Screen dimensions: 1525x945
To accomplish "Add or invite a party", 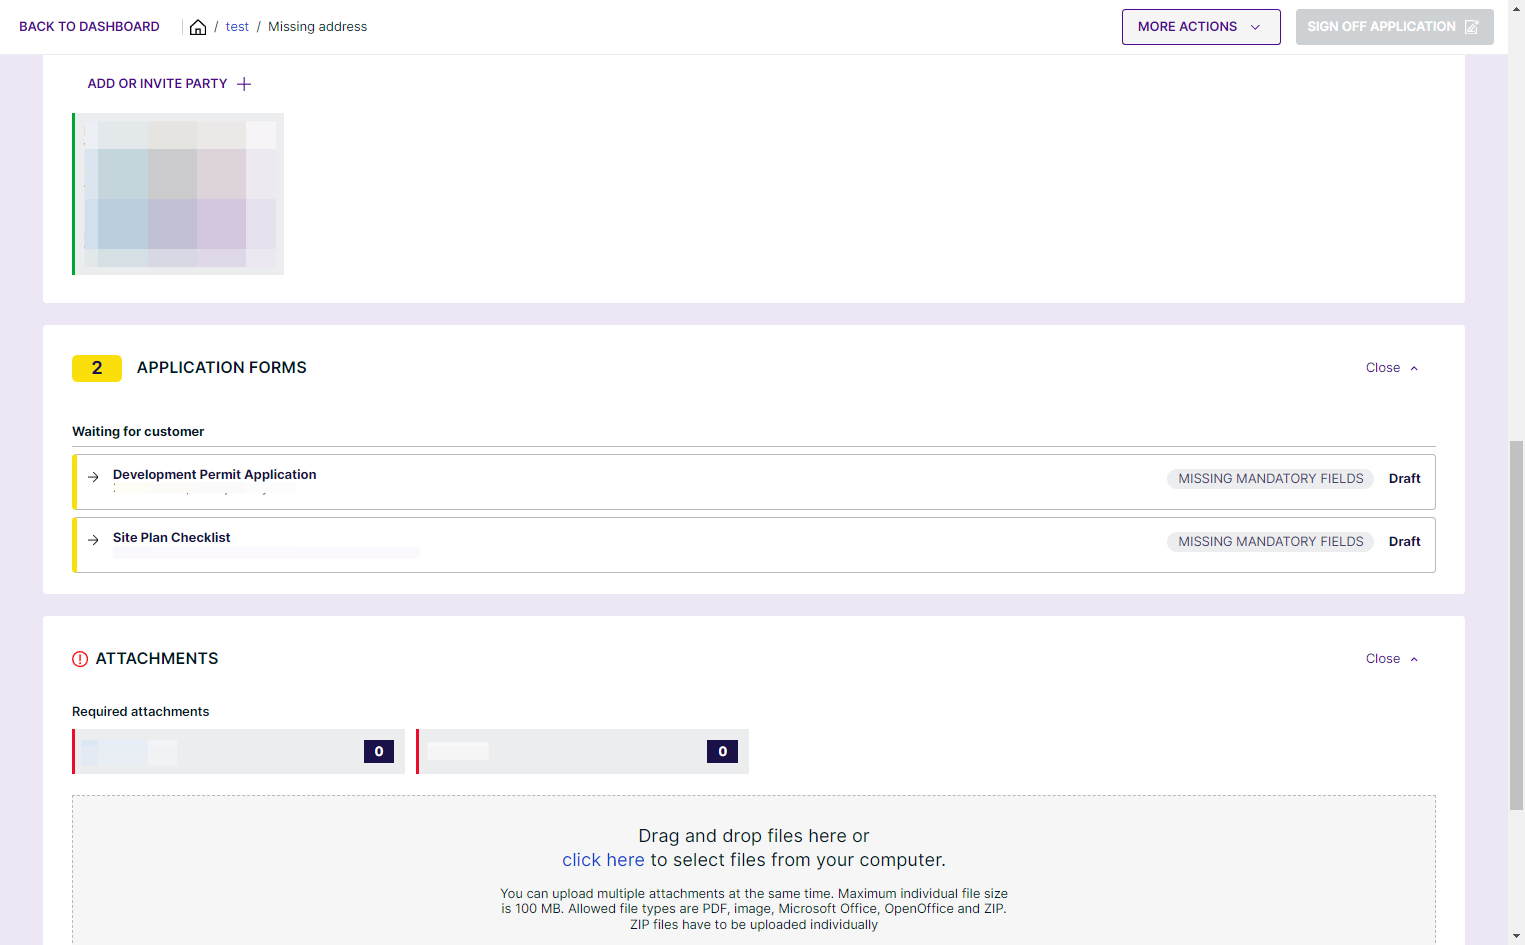I will tap(169, 84).
